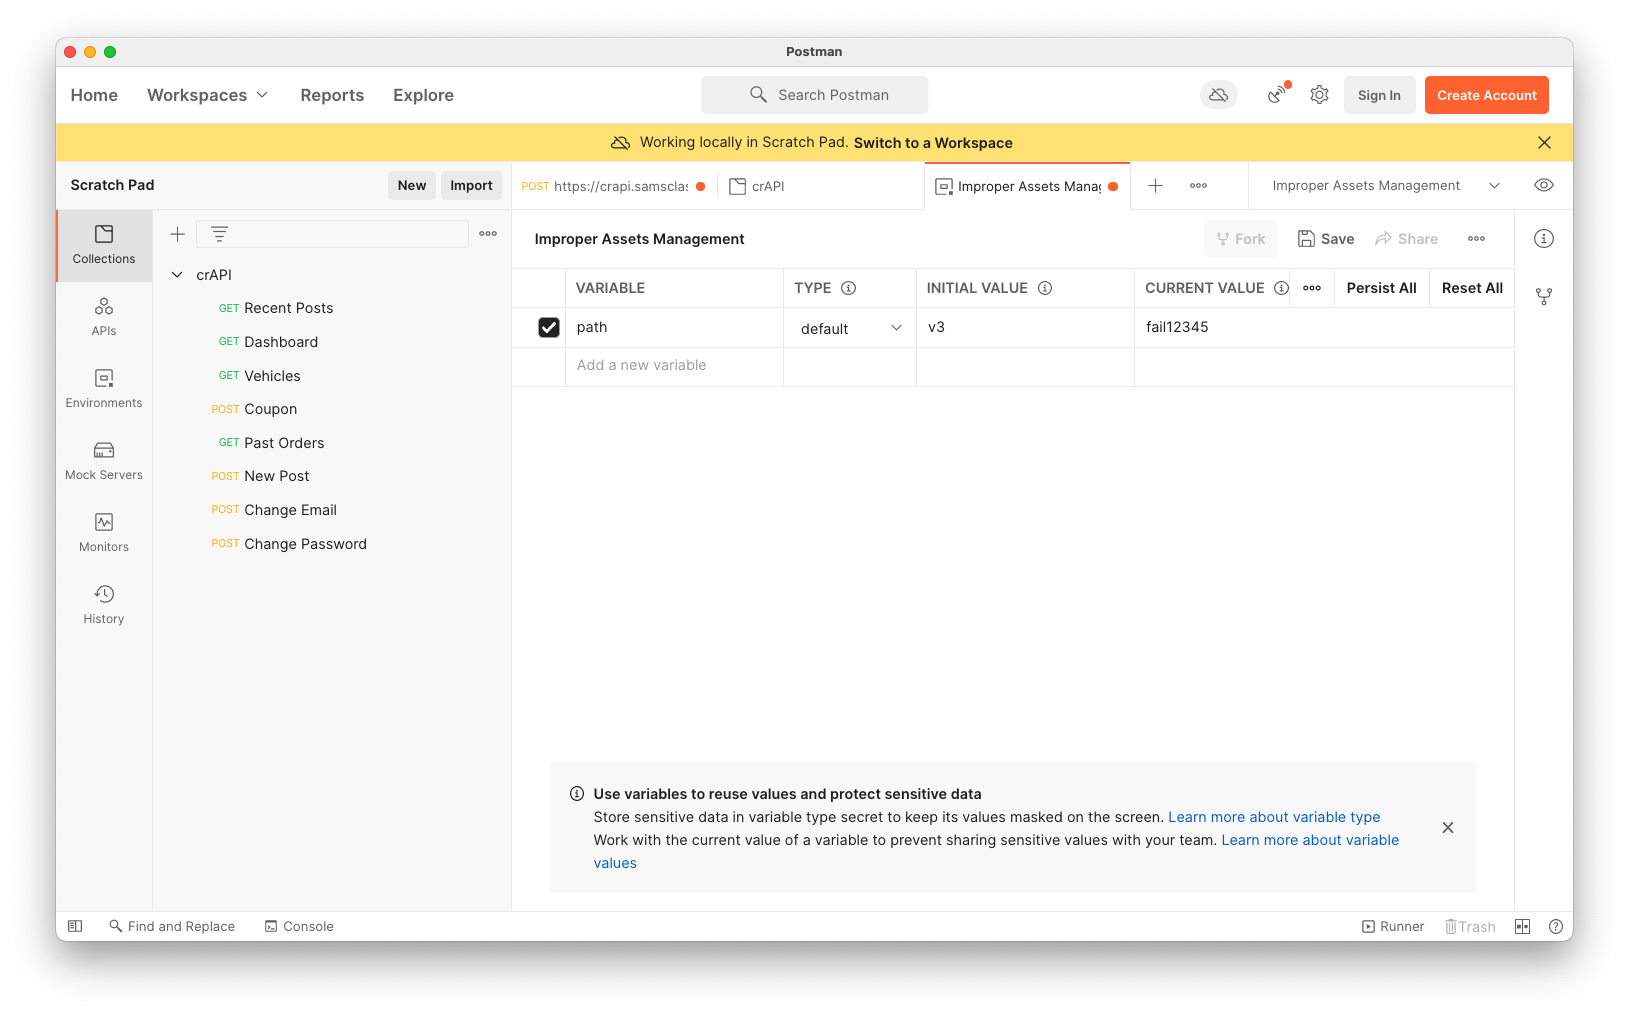Dismiss the variables info tip
Image resolution: width=1629 pixels, height=1015 pixels.
coord(1448,828)
